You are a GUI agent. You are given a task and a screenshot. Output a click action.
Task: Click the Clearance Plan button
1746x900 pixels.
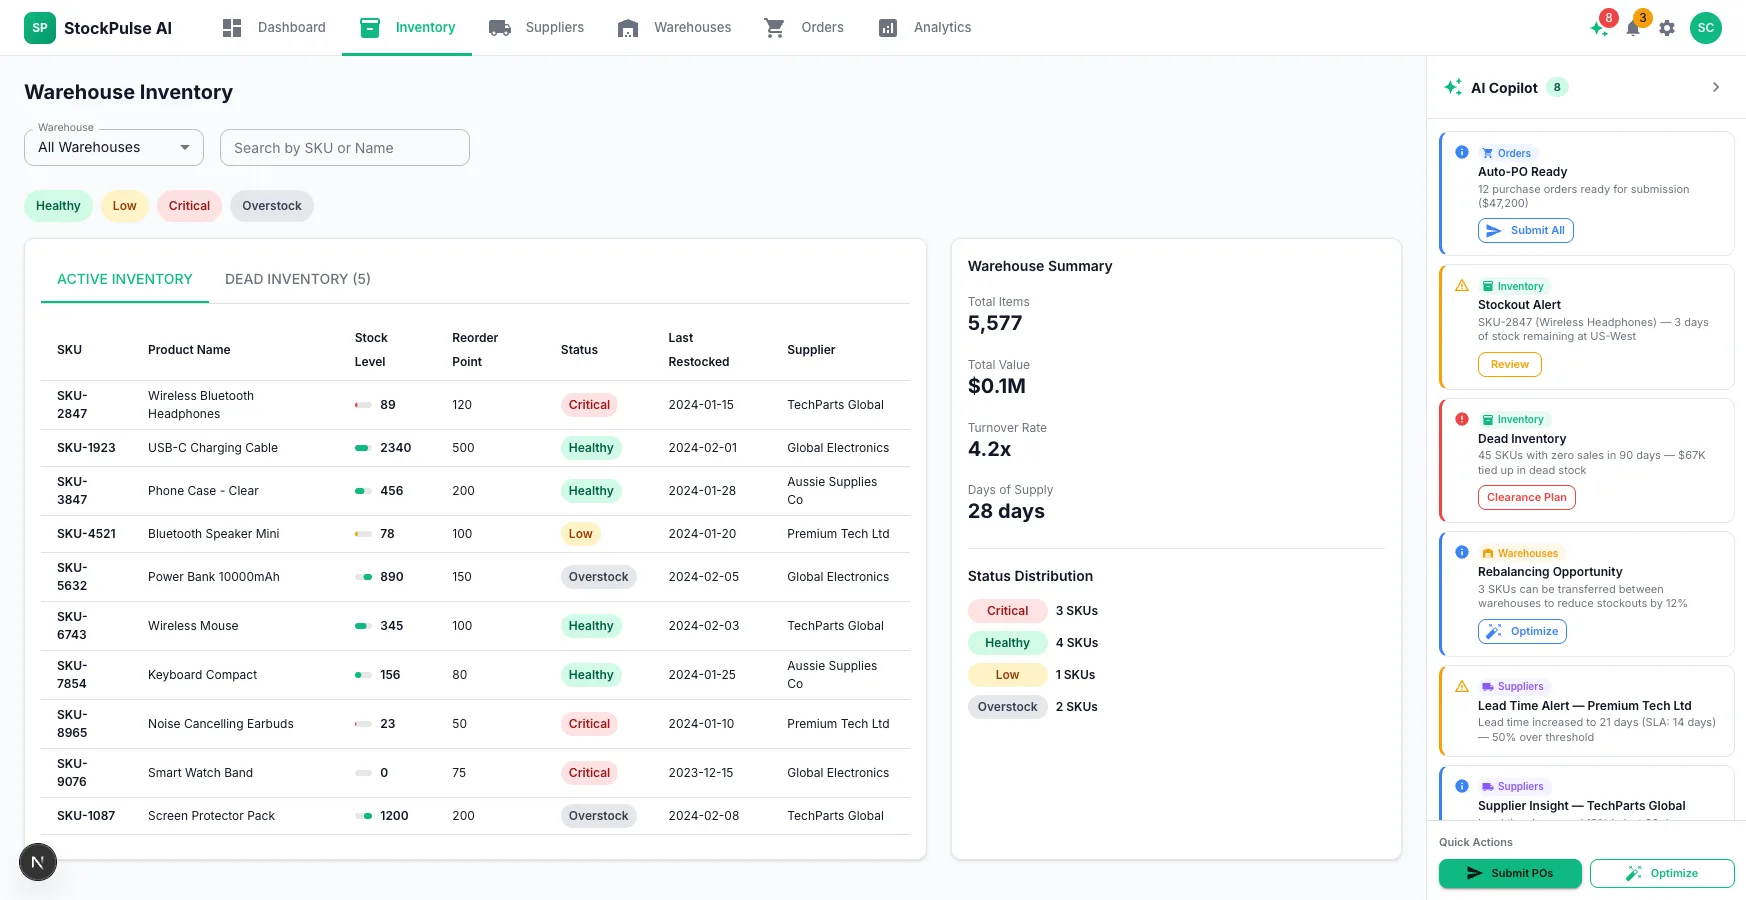(x=1527, y=498)
